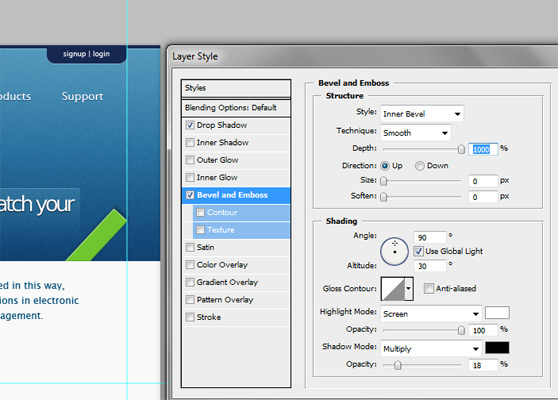Toggle the Use Global Light checkbox

pos(418,251)
